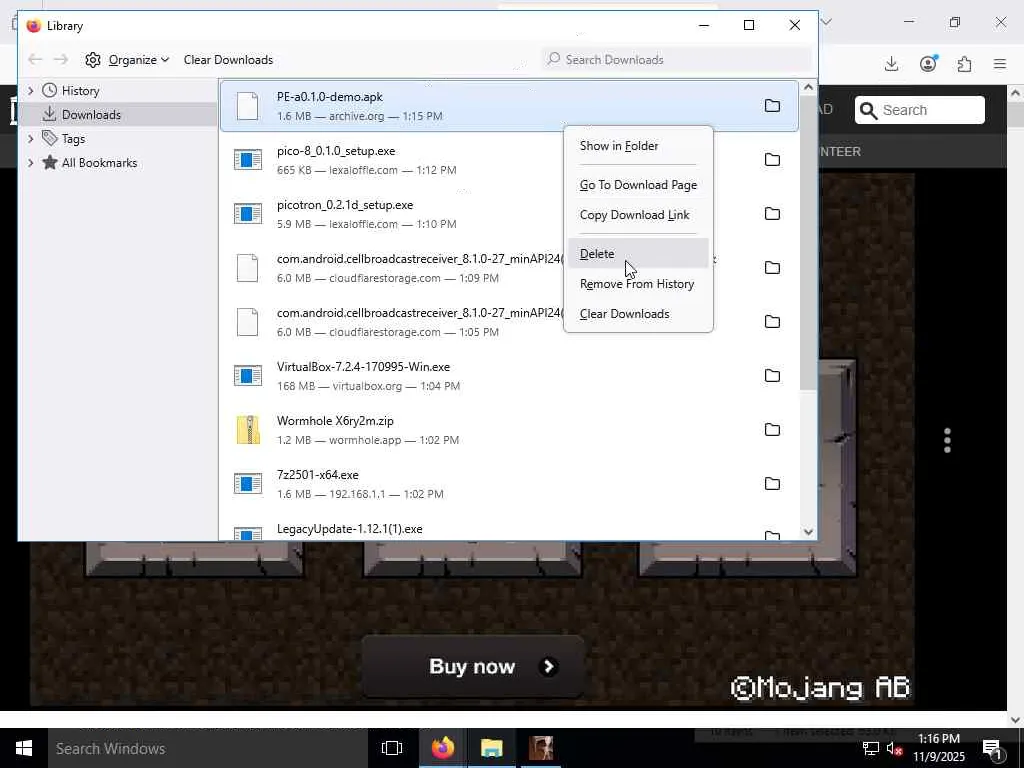Viewport: 1024px width, 768px height.
Task: Open folder for PE-a0.1.0-demo.apk download
Action: (x=772, y=106)
